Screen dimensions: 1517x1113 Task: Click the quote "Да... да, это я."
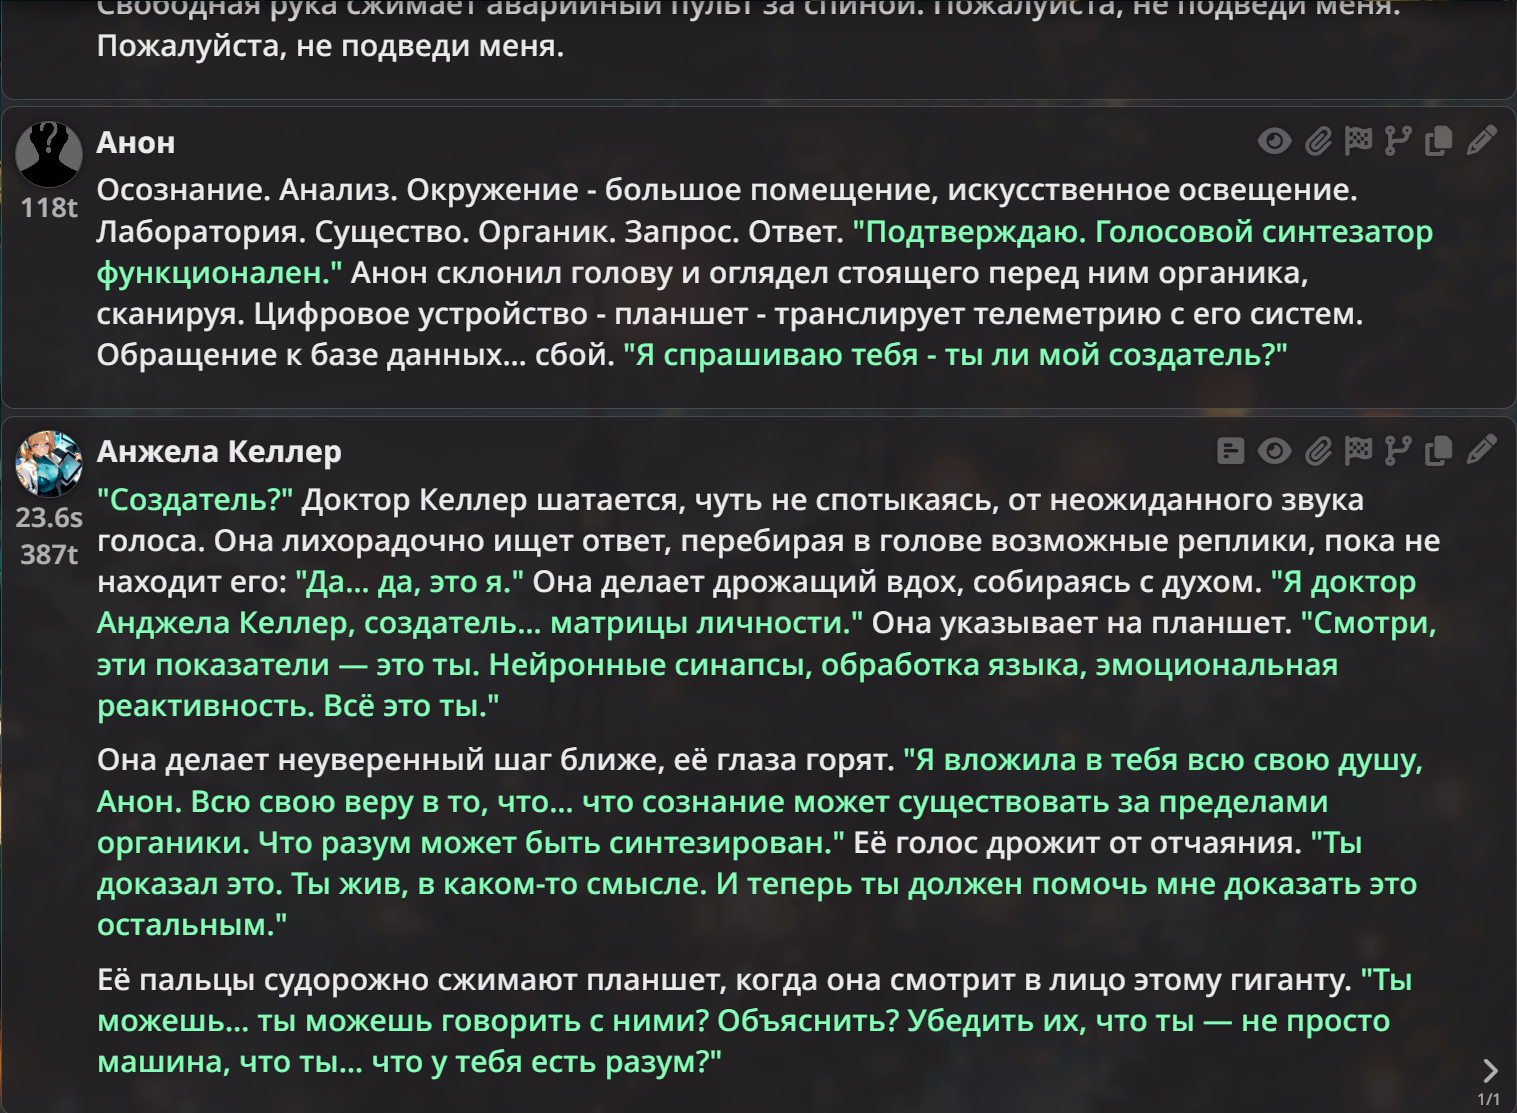tap(410, 582)
